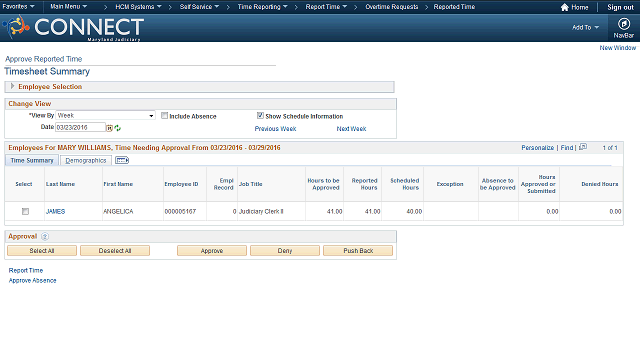
Task: Sort by Hours to be Approved header
Action: 323,184
